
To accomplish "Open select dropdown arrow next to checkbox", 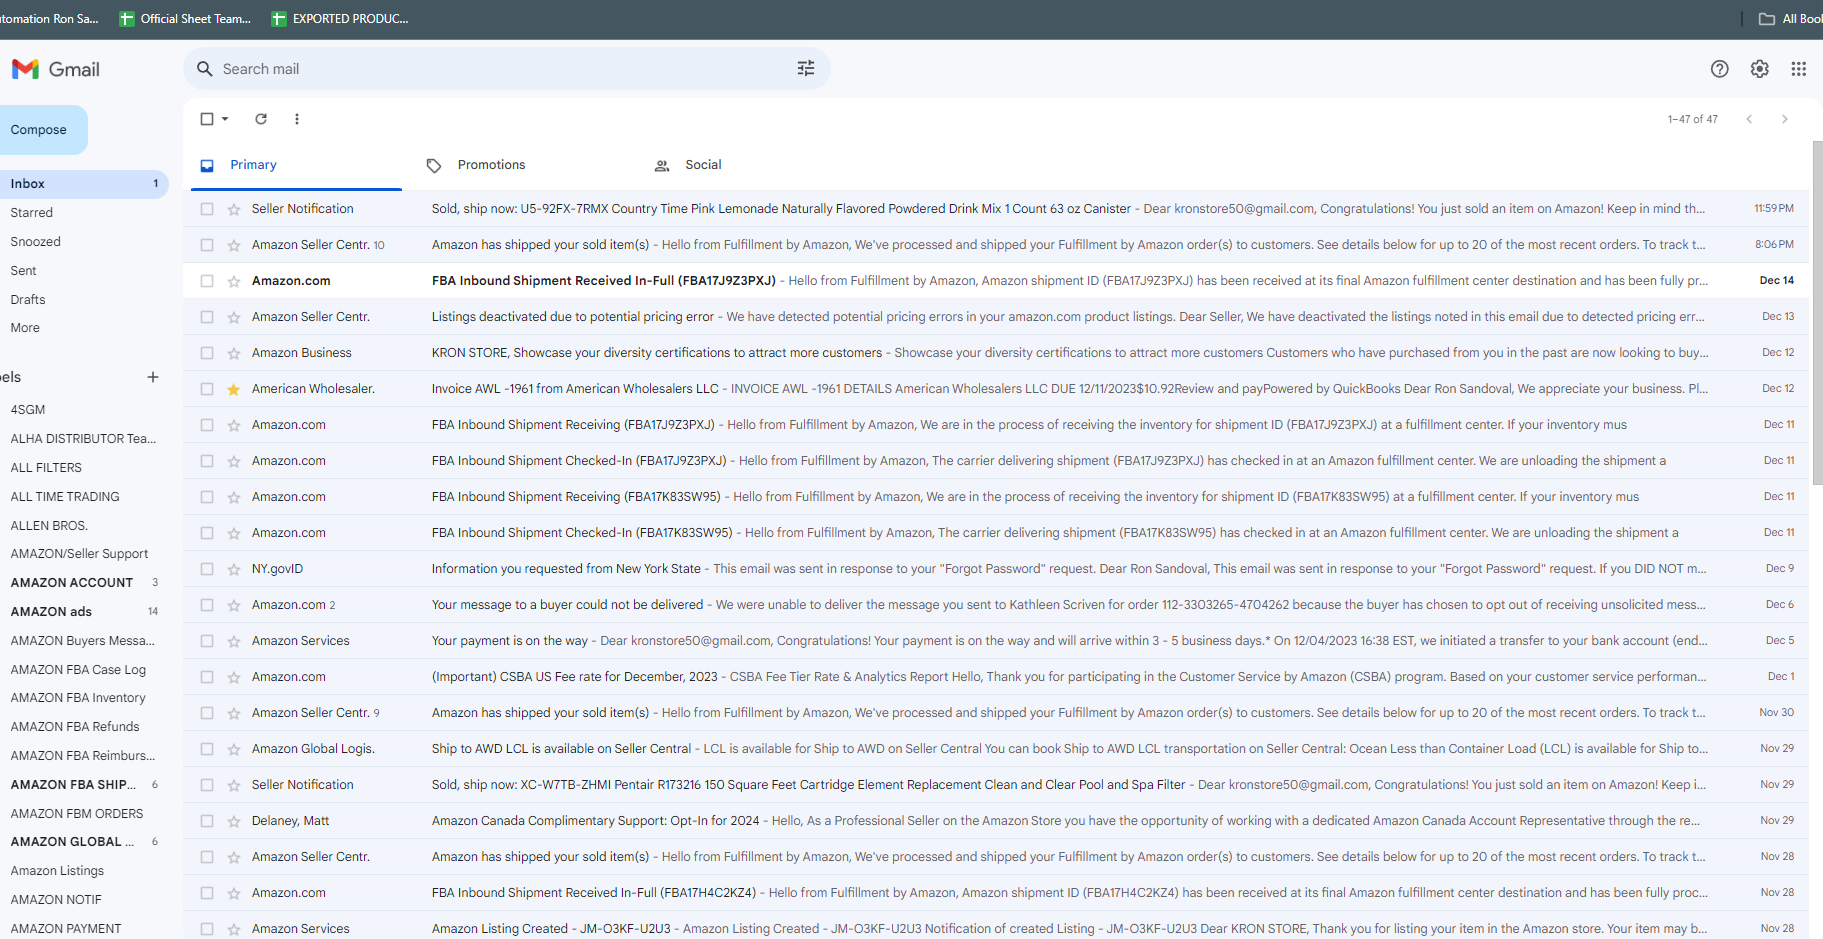I will pyautogui.click(x=225, y=119).
